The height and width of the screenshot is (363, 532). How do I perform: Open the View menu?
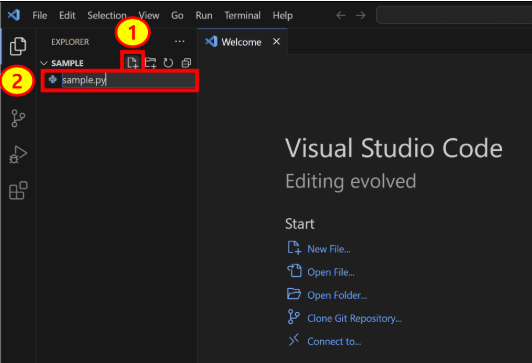149,15
